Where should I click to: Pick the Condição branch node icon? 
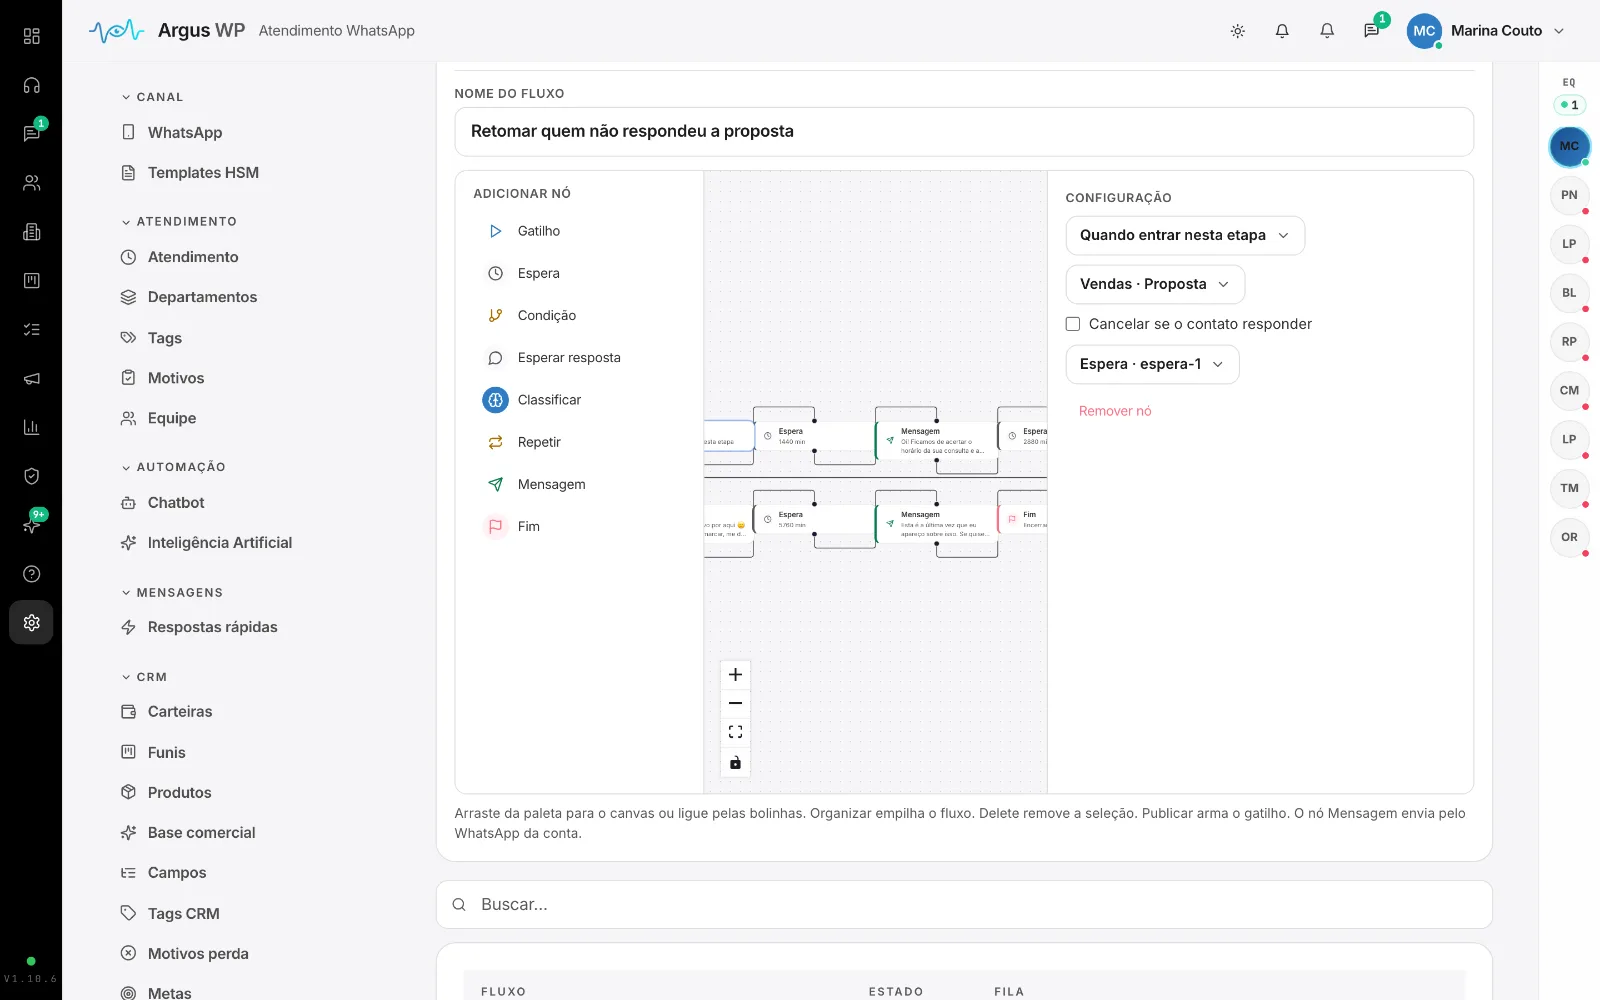tap(495, 315)
